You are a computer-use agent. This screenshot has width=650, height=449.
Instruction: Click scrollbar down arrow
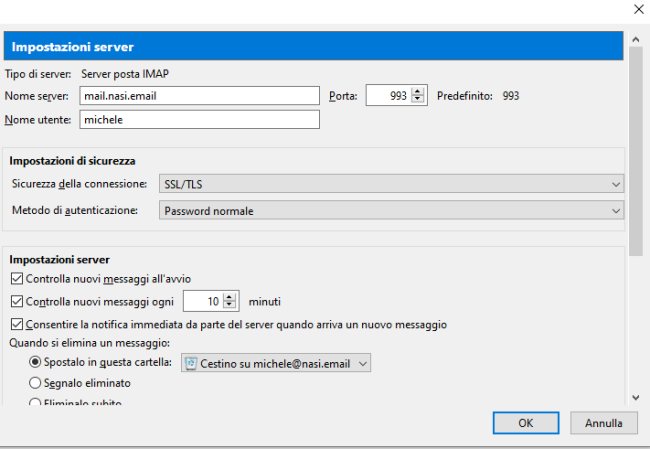635,397
